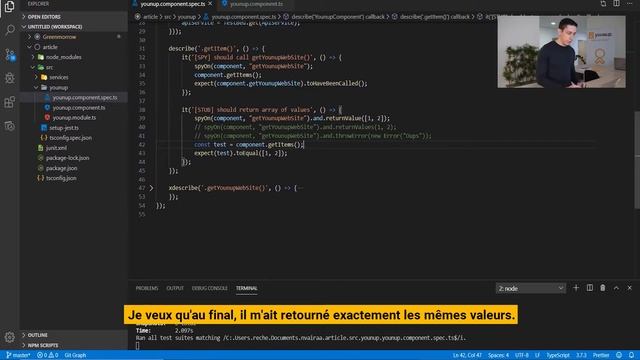
Task: Click 'Spaces: 4' indentation in status bar
Action: [x=498, y=355]
